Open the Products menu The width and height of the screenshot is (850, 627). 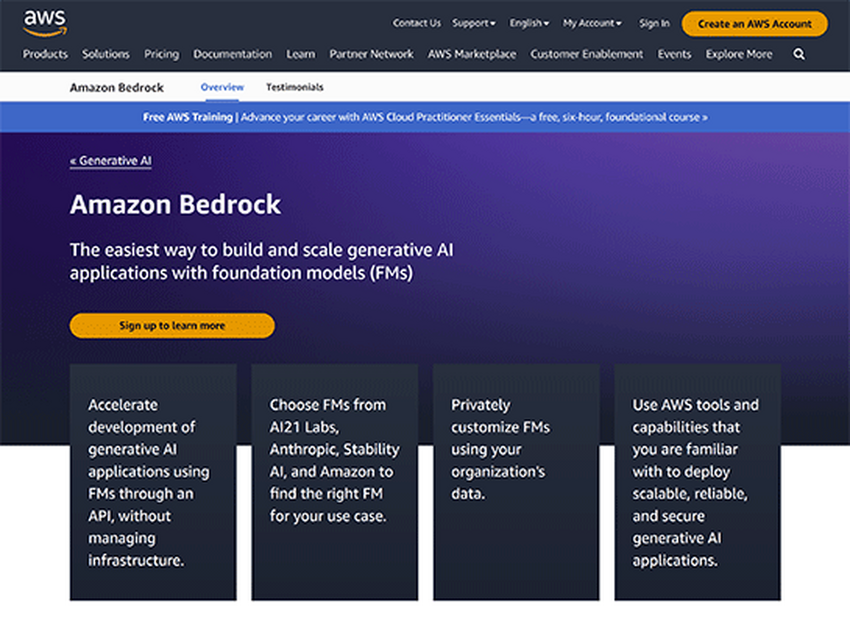click(45, 54)
